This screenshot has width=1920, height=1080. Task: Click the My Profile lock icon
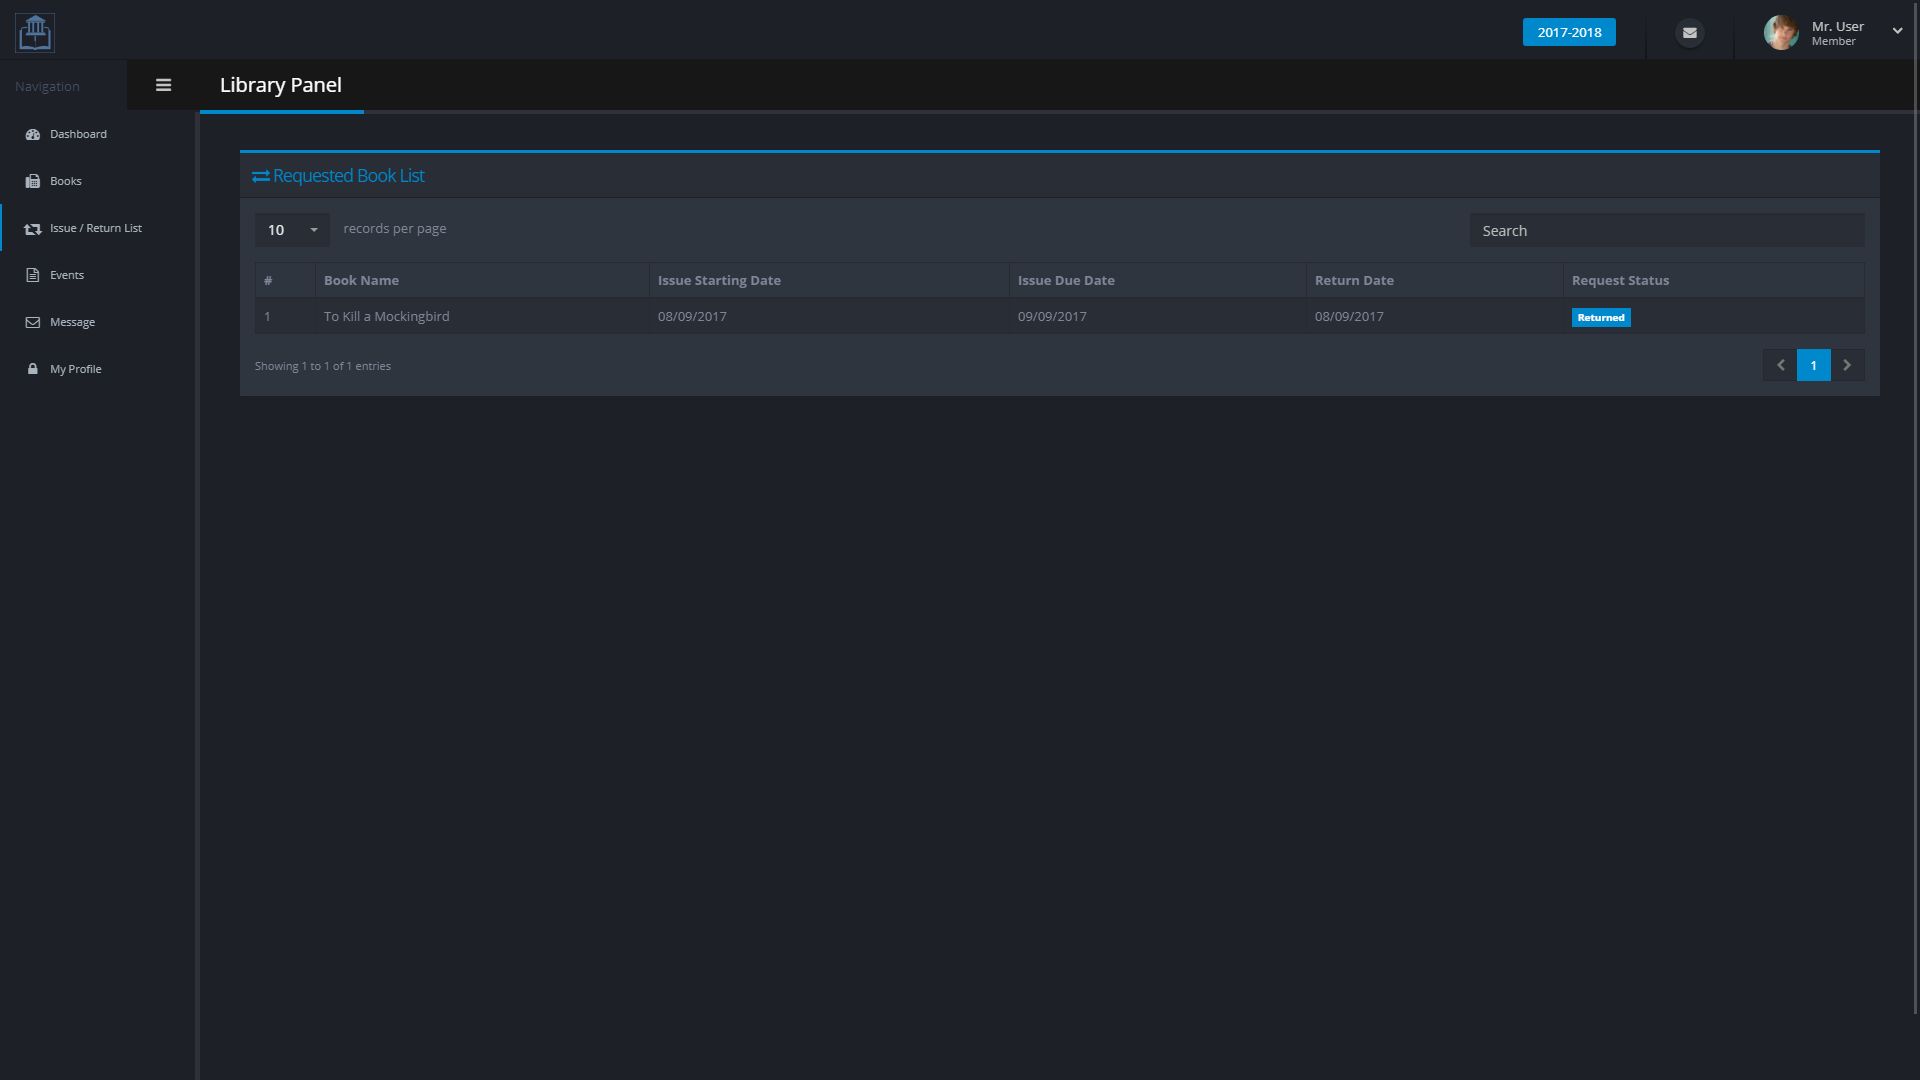[x=32, y=369]
